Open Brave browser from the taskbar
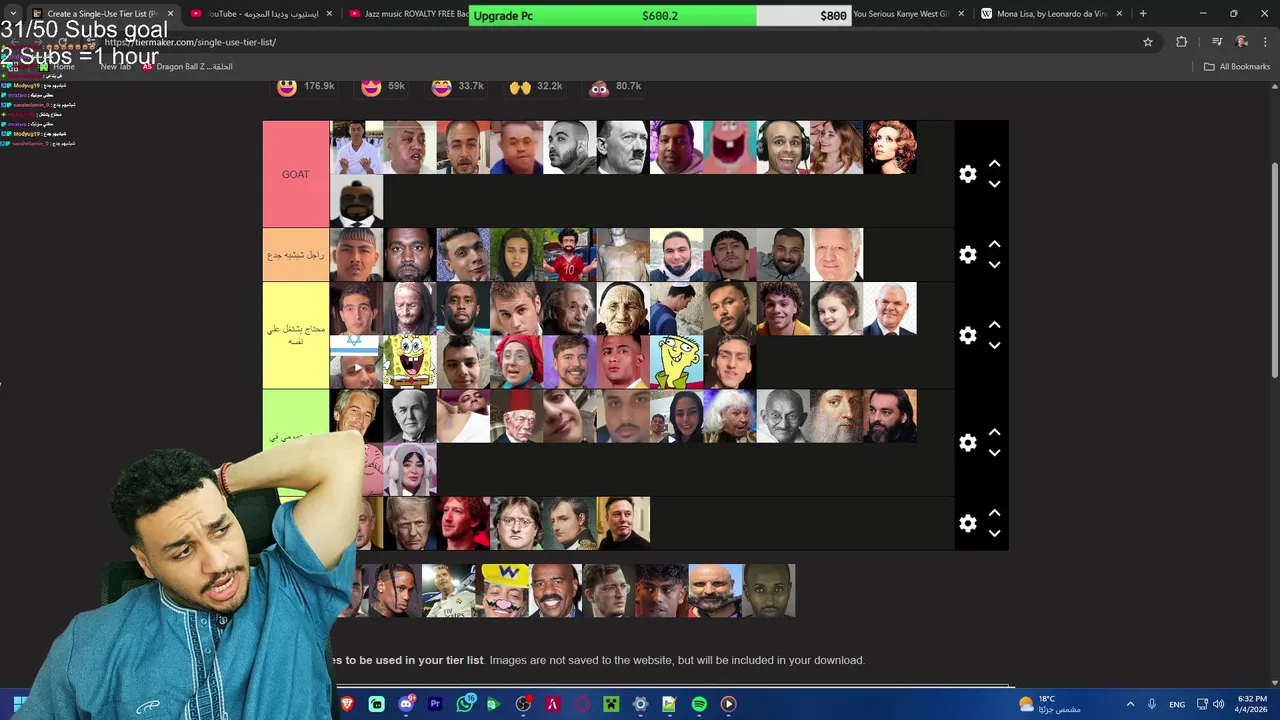Image resolution: width=1280 pixels, height=720 pixels. coord(347,704)
